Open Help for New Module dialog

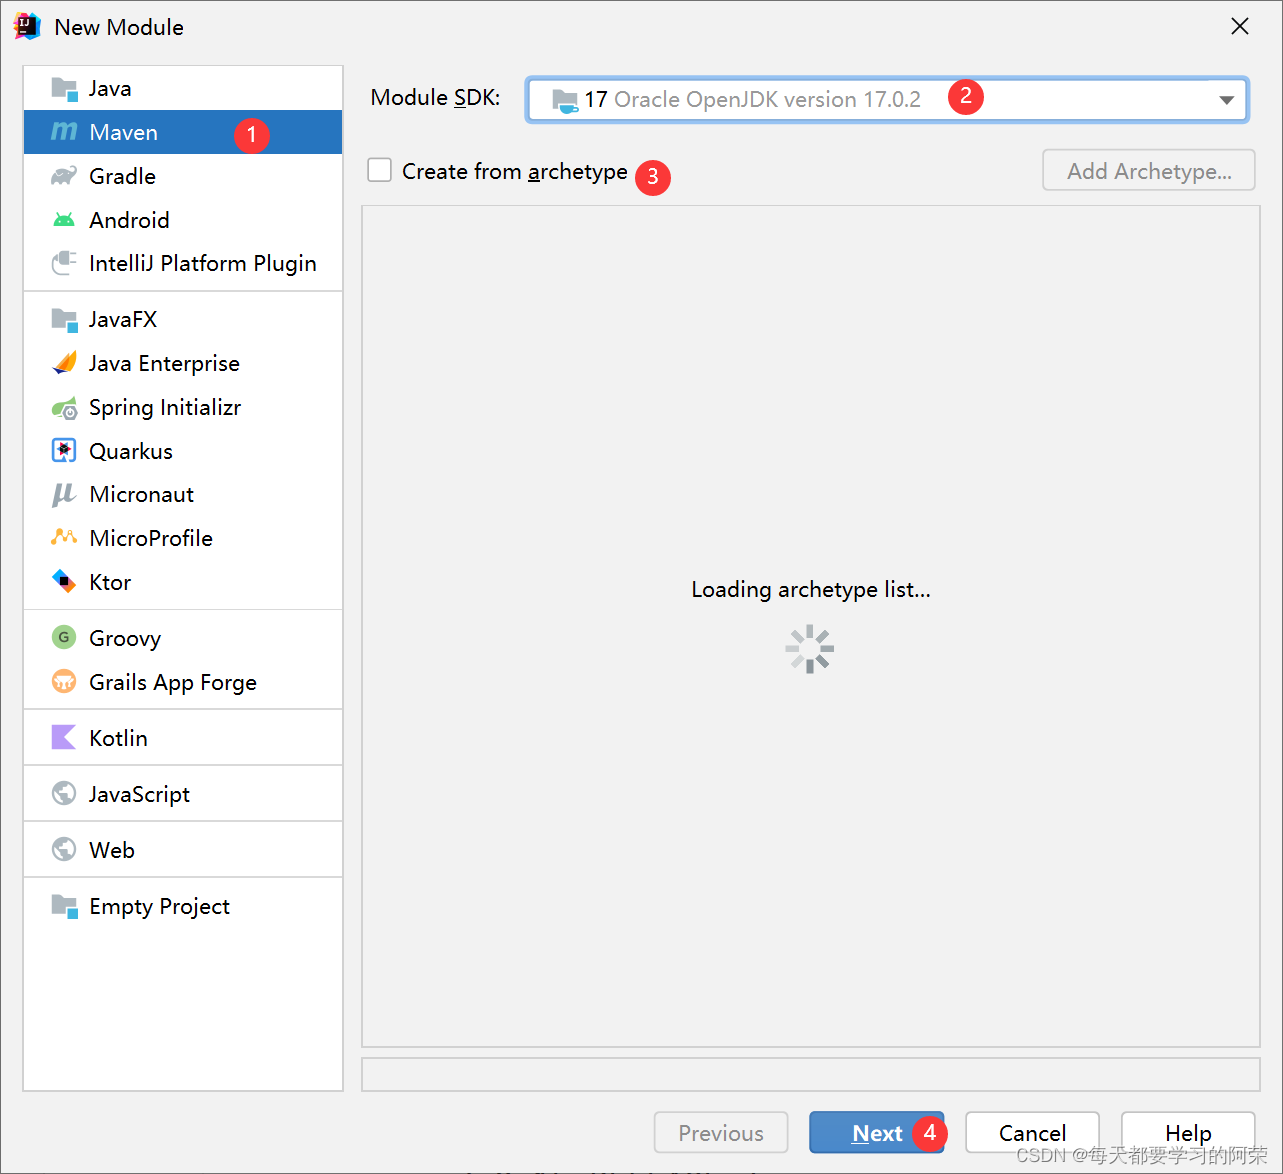pos(1188,1133)
